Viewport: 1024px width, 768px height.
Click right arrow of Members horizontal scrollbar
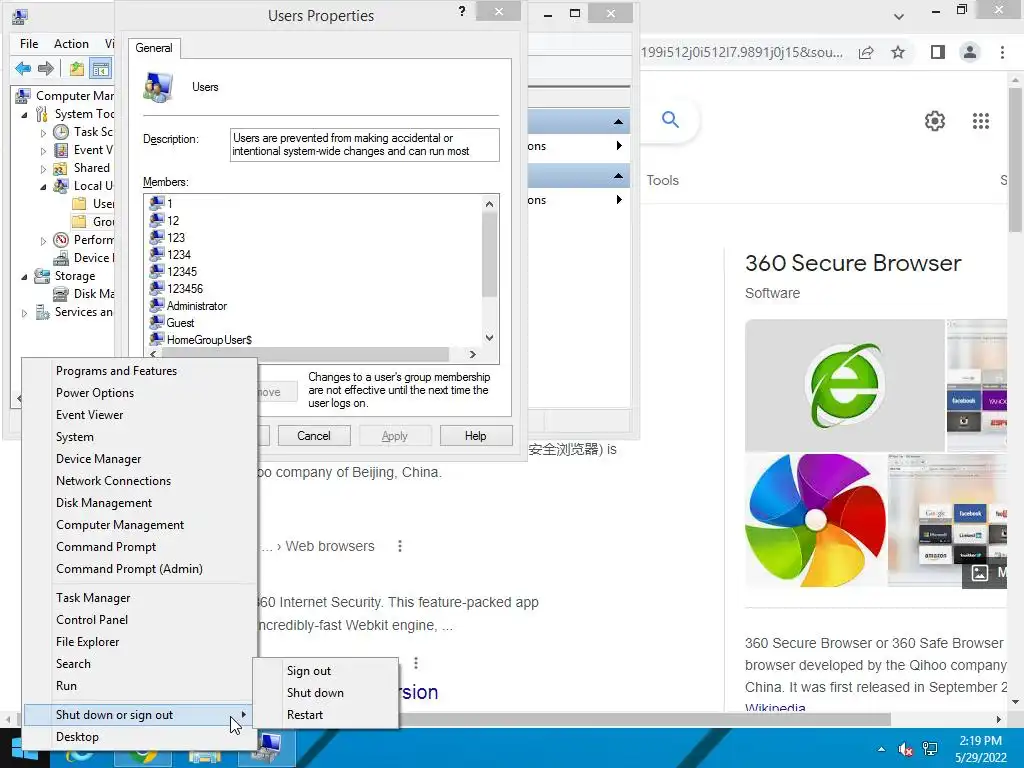click(473, 354)
